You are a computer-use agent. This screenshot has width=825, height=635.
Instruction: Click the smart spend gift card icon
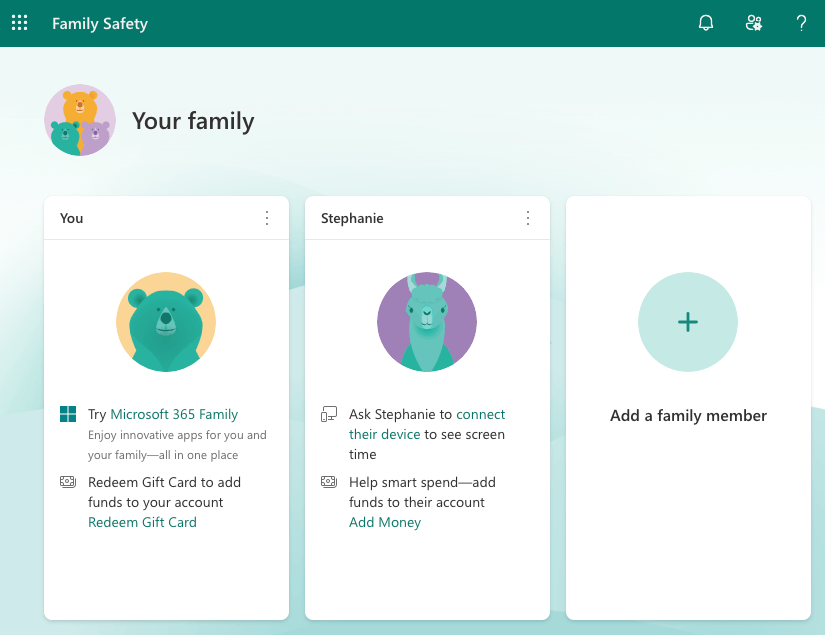coord(328,481)
